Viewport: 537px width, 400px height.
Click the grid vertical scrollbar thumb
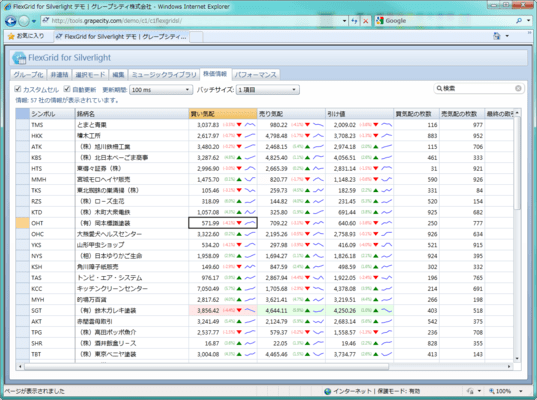click(517, 163)
